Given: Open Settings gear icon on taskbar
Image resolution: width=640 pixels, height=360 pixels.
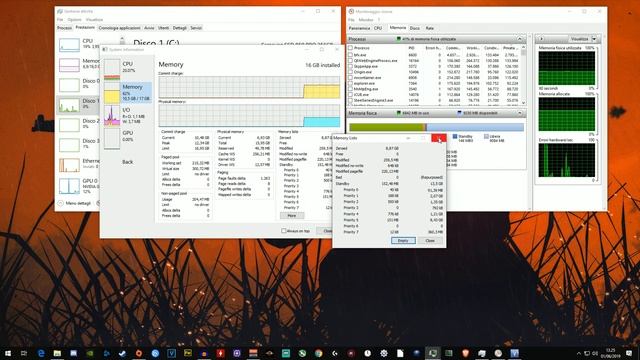Looking at the screenshot, I should click(x=384, y=353).
